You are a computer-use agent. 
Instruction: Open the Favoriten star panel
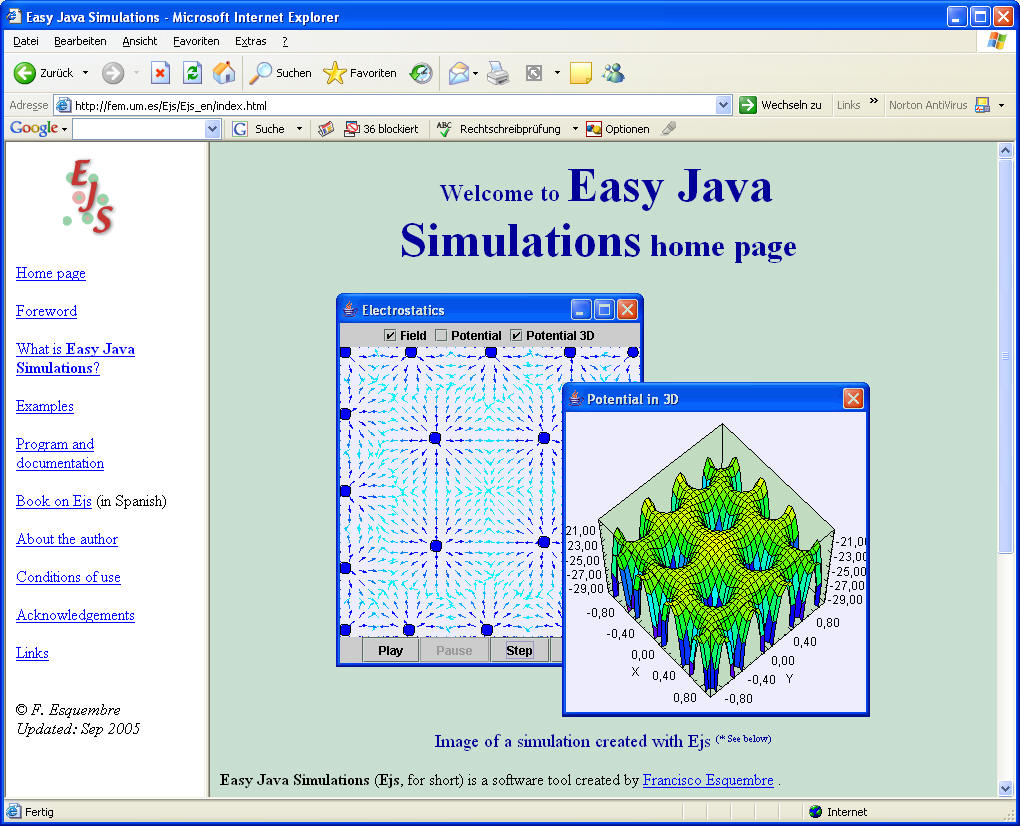coord(360,73)
